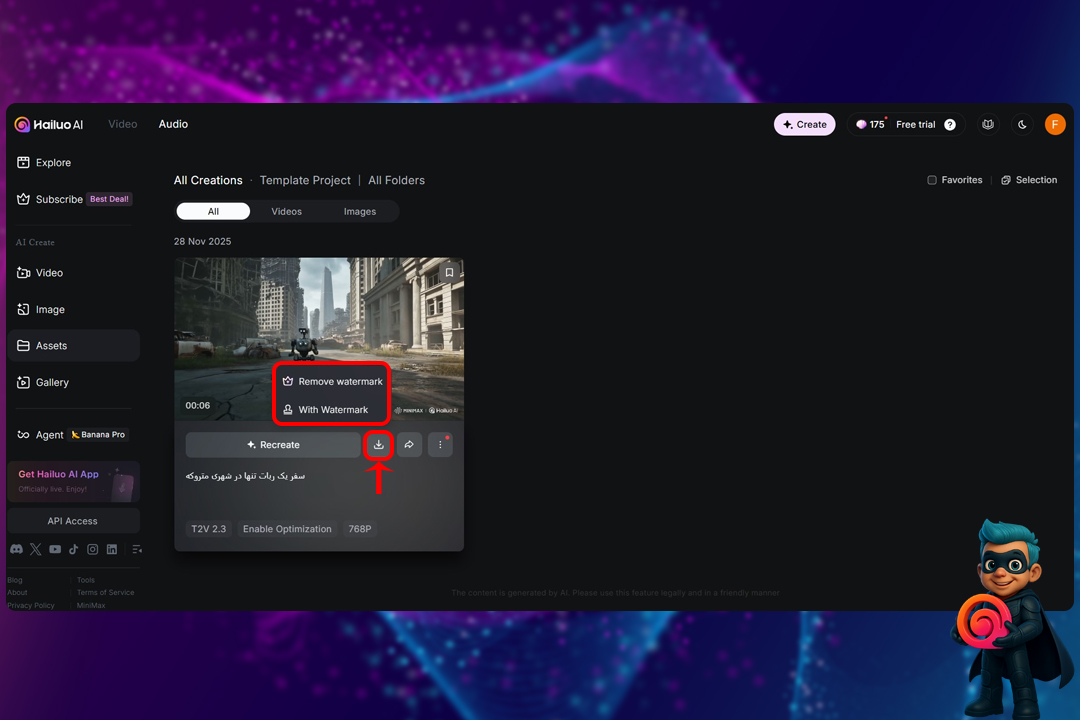Click the Recreate button on the video
This screenshot has width=1080, height=720.
(273, 444)
